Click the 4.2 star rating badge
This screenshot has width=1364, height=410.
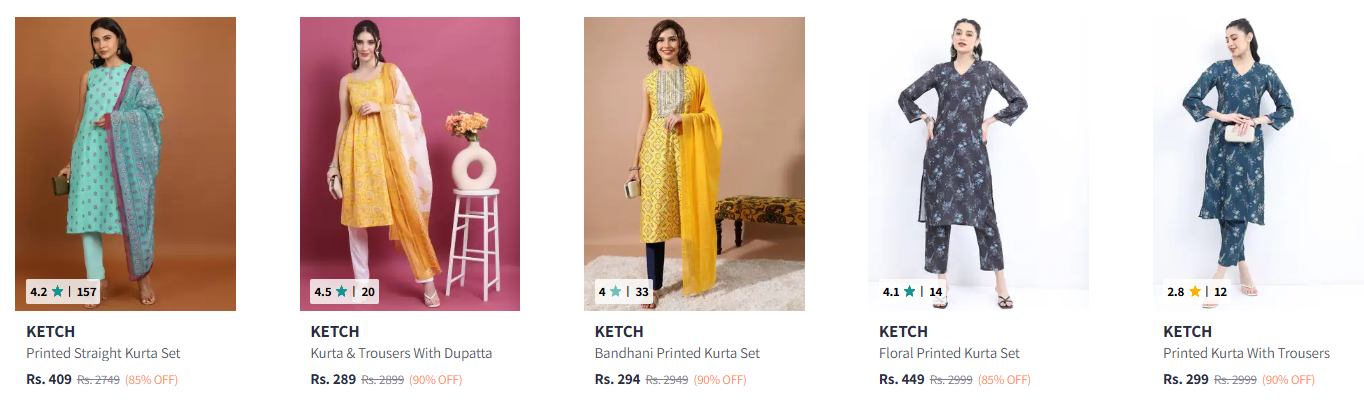tap(63, 292)
